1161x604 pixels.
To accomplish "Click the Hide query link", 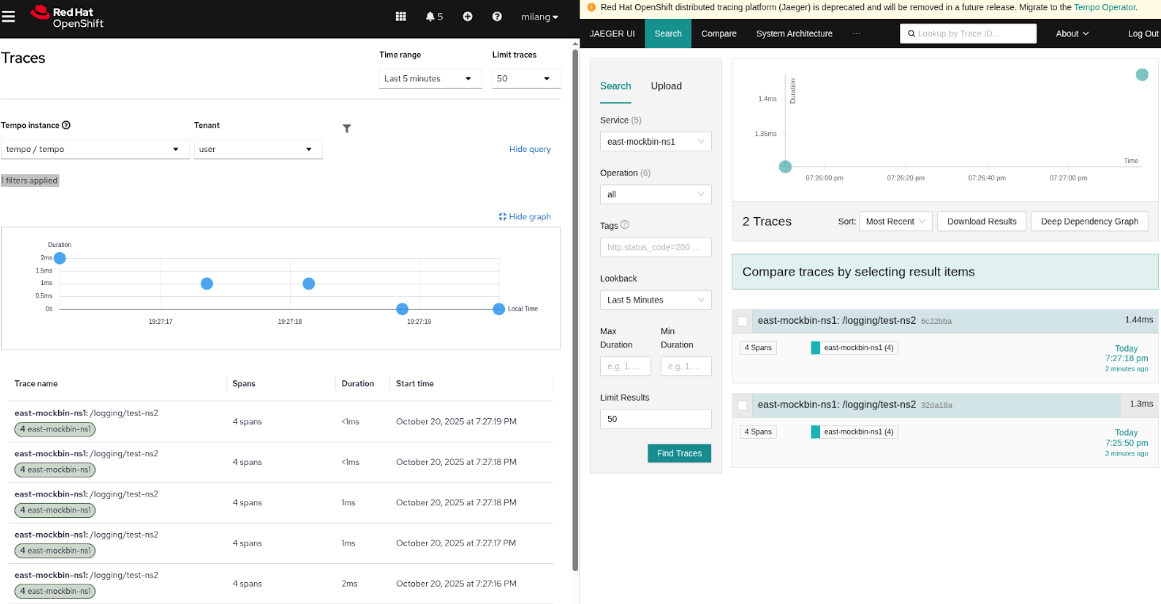I will coord(529,149).
